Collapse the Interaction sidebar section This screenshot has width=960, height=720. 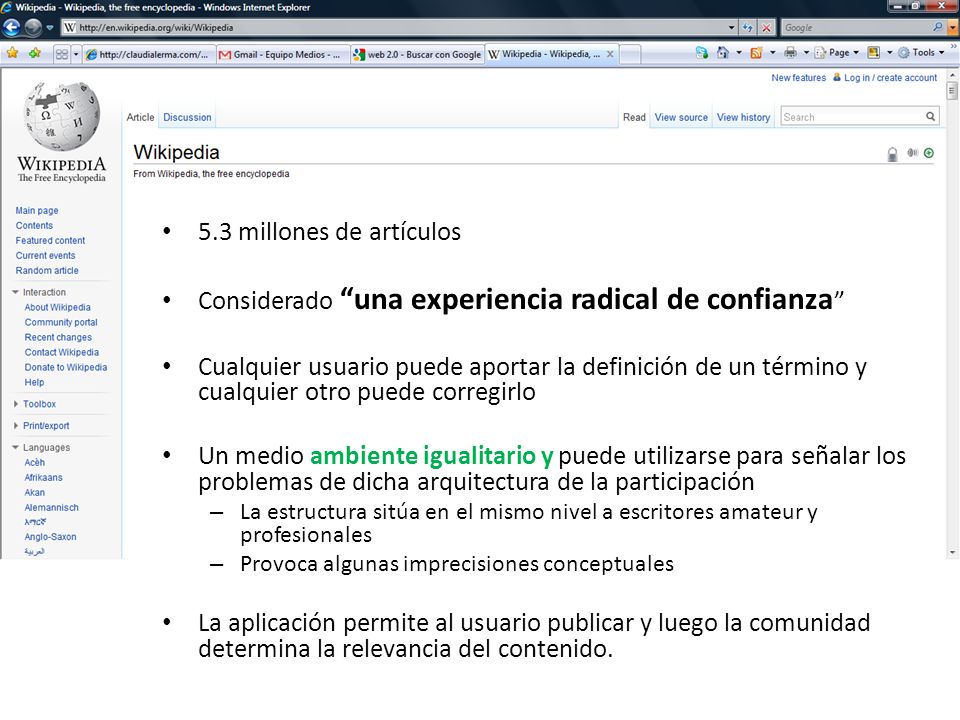point(39,292)
